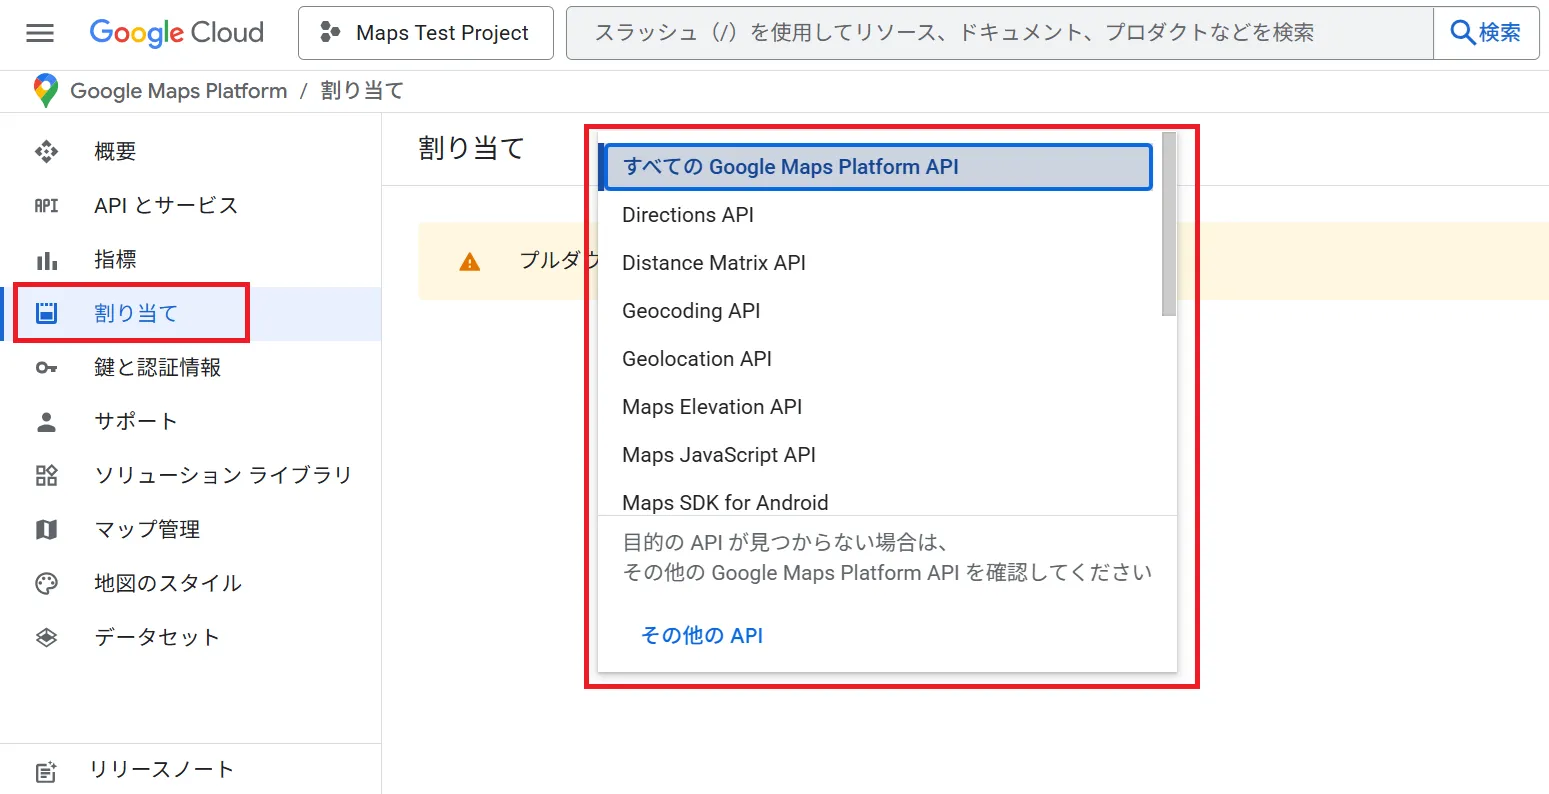The width and height of the screenshot is (1549, 794).
Task: Click the 検索 search button
Action: click(x=1486, y=33)
